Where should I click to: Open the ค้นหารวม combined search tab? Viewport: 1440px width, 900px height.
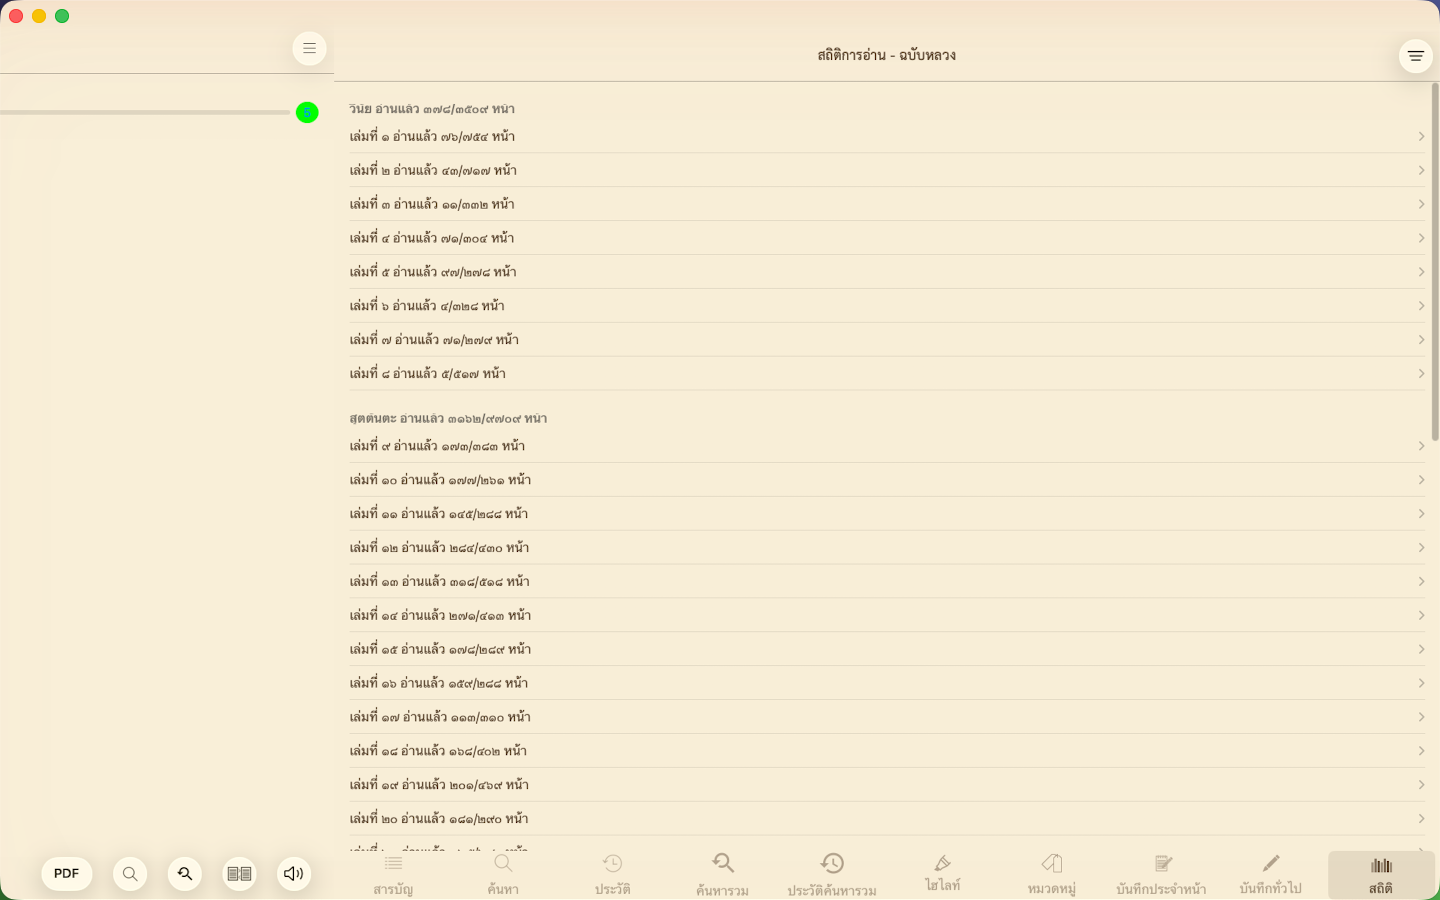coord(722,875)
